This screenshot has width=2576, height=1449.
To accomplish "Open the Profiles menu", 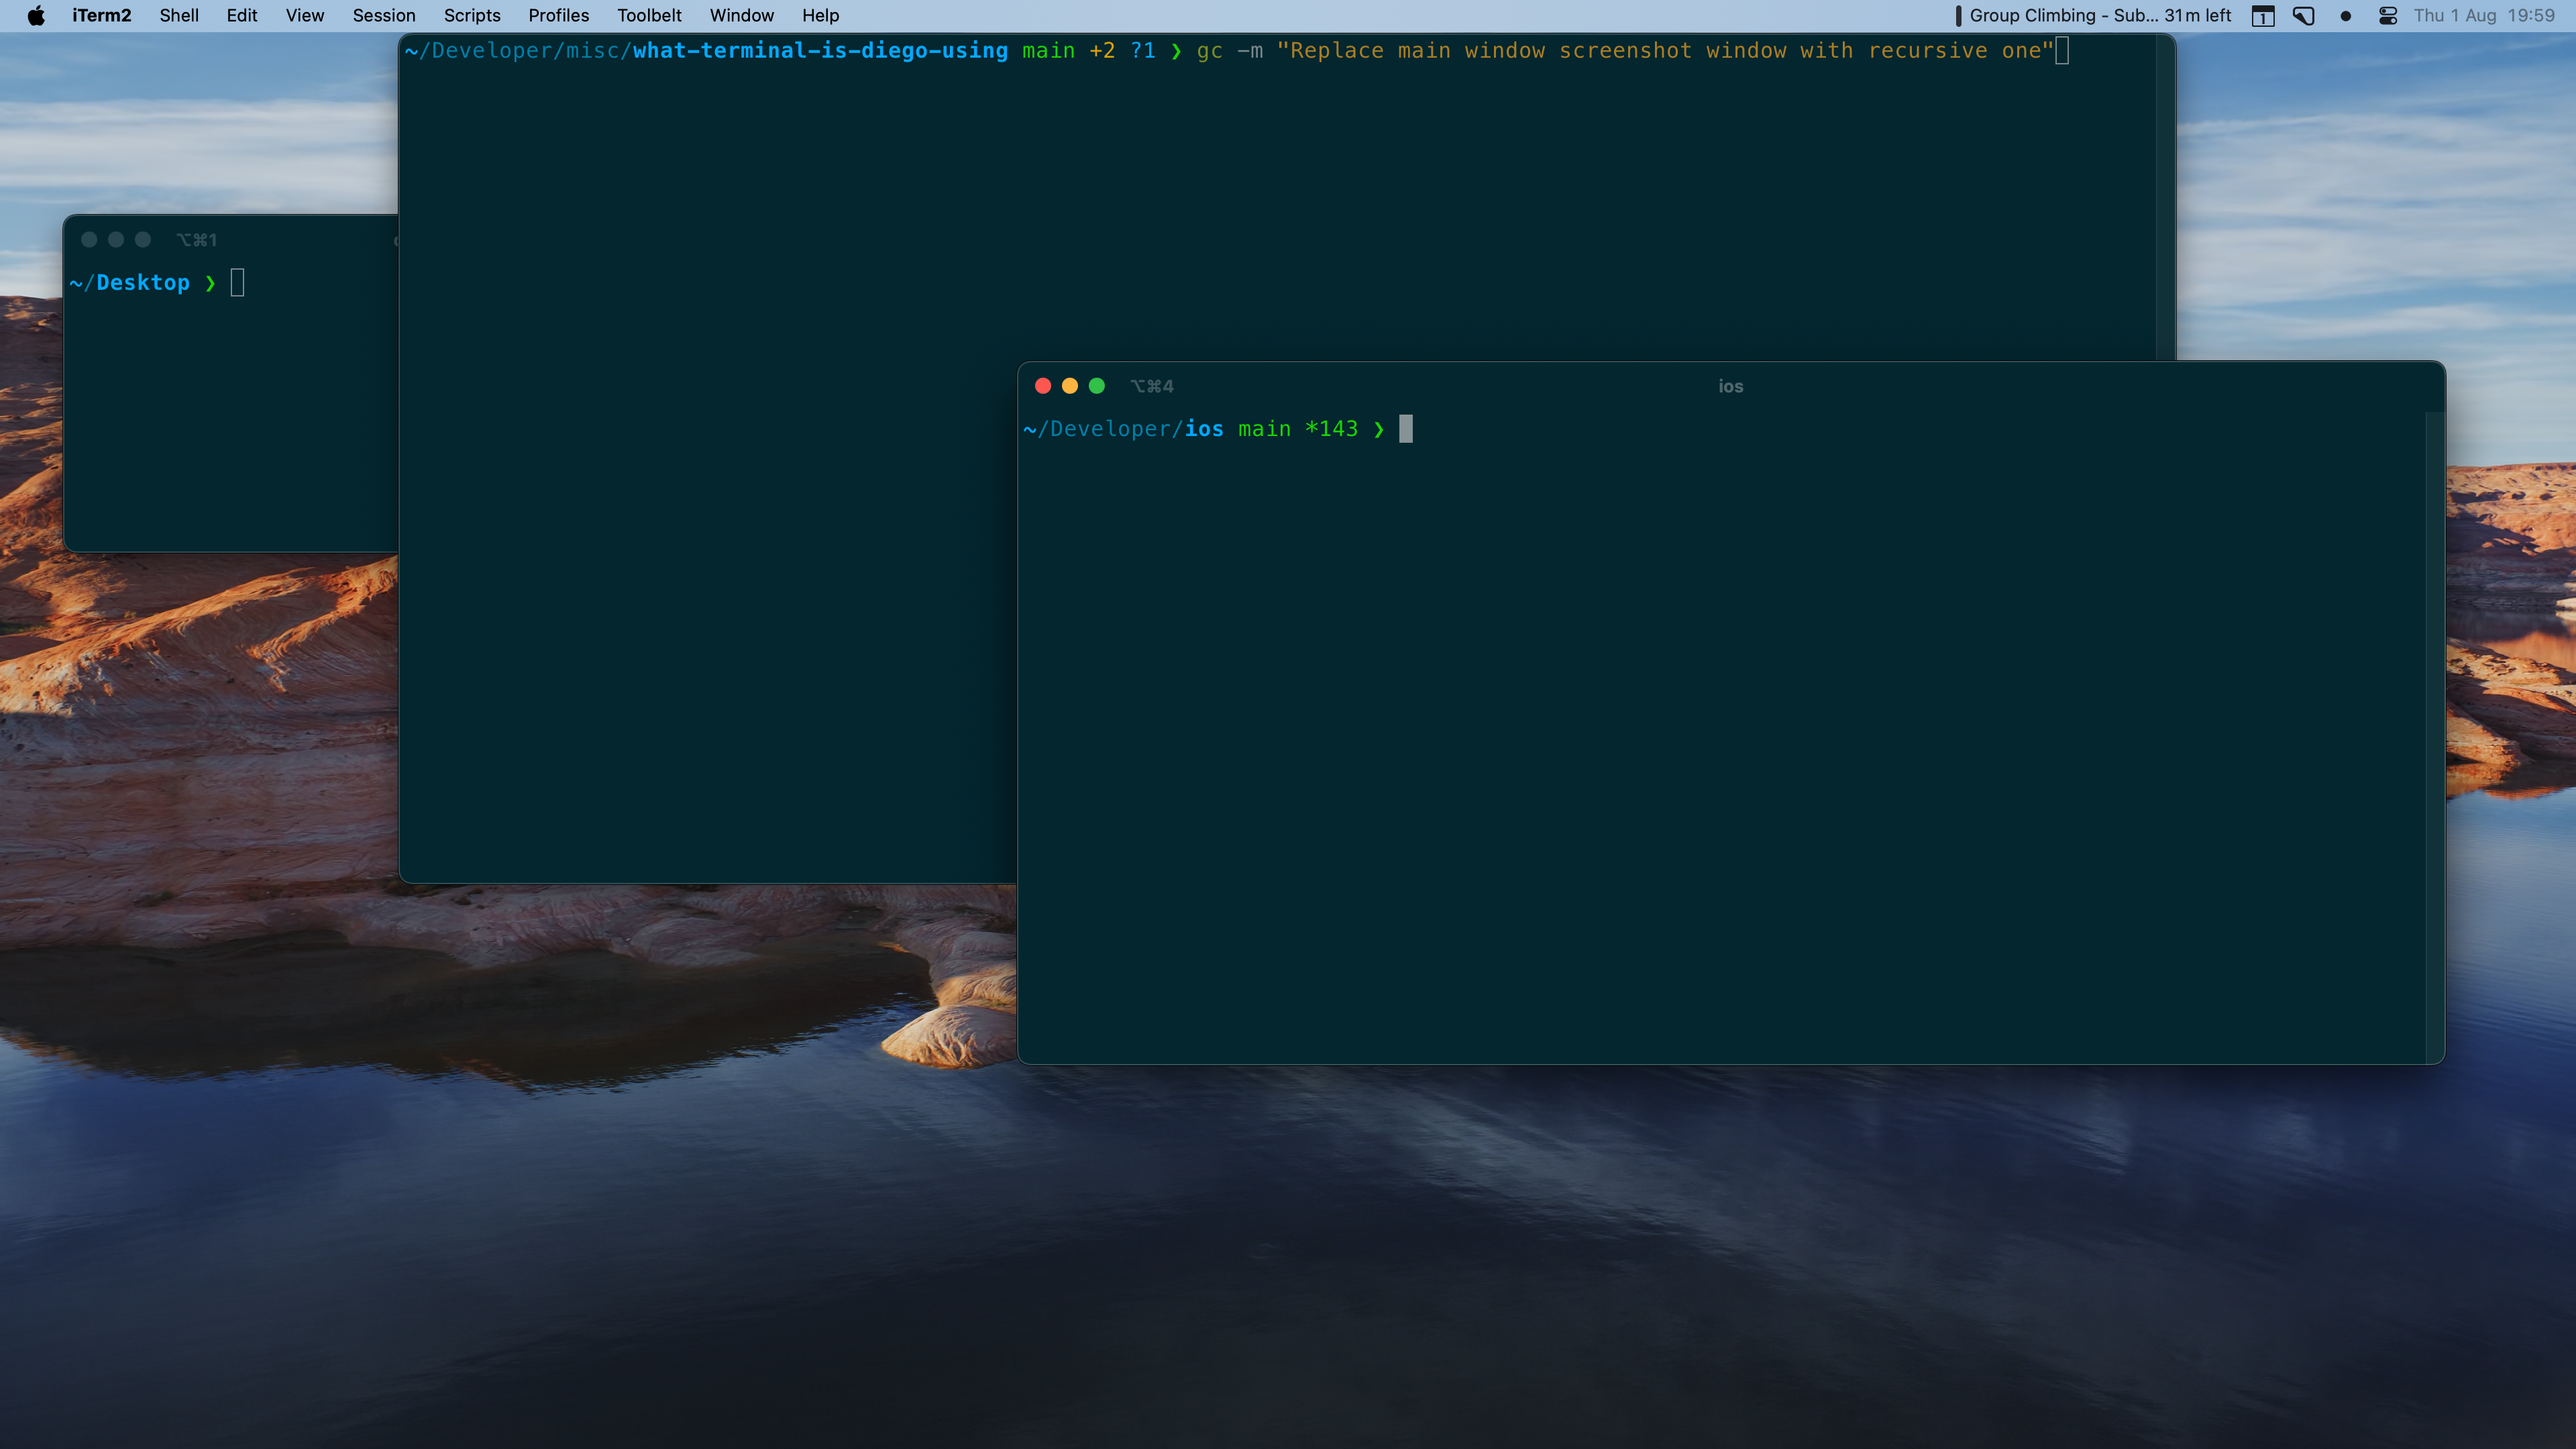I will click(558, 15).
